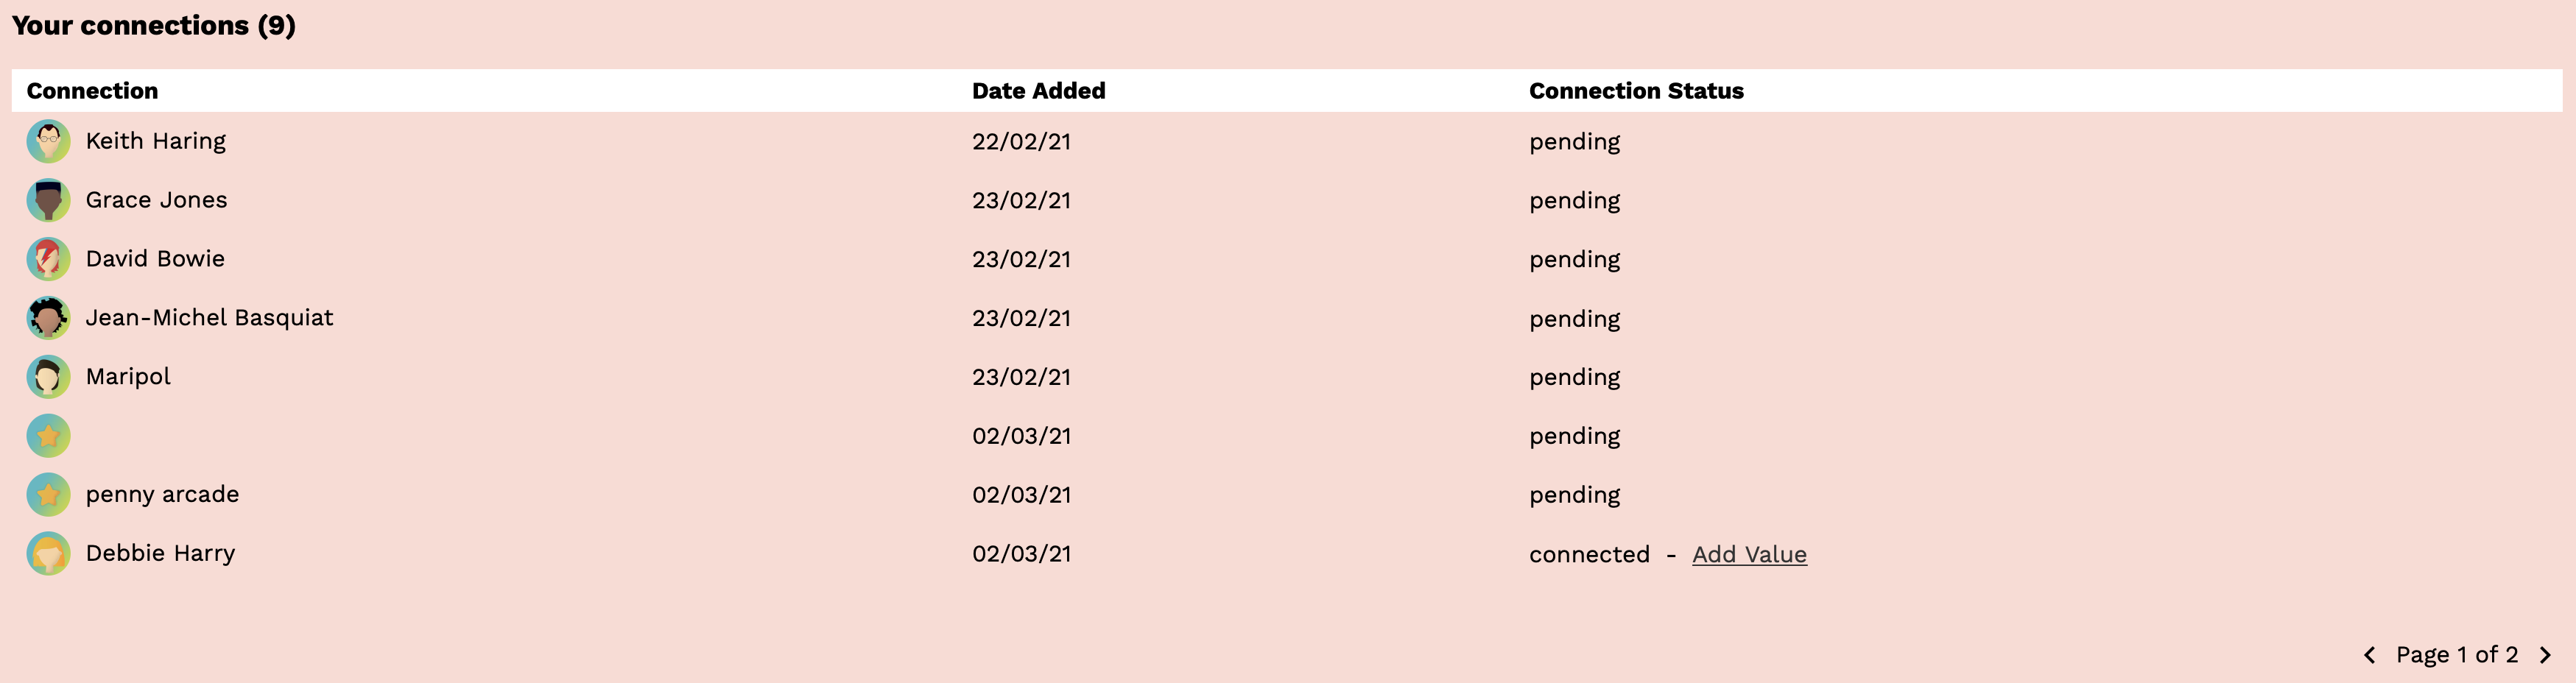Open Debbie Harry's avatar icon
This screenshot has height=683, width=2576.
(48, 553)
